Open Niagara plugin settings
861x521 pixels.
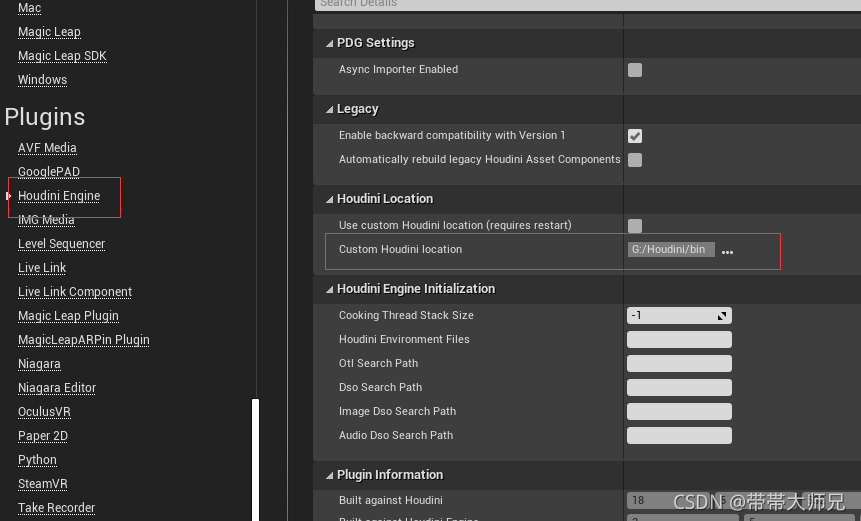point(39,364)
